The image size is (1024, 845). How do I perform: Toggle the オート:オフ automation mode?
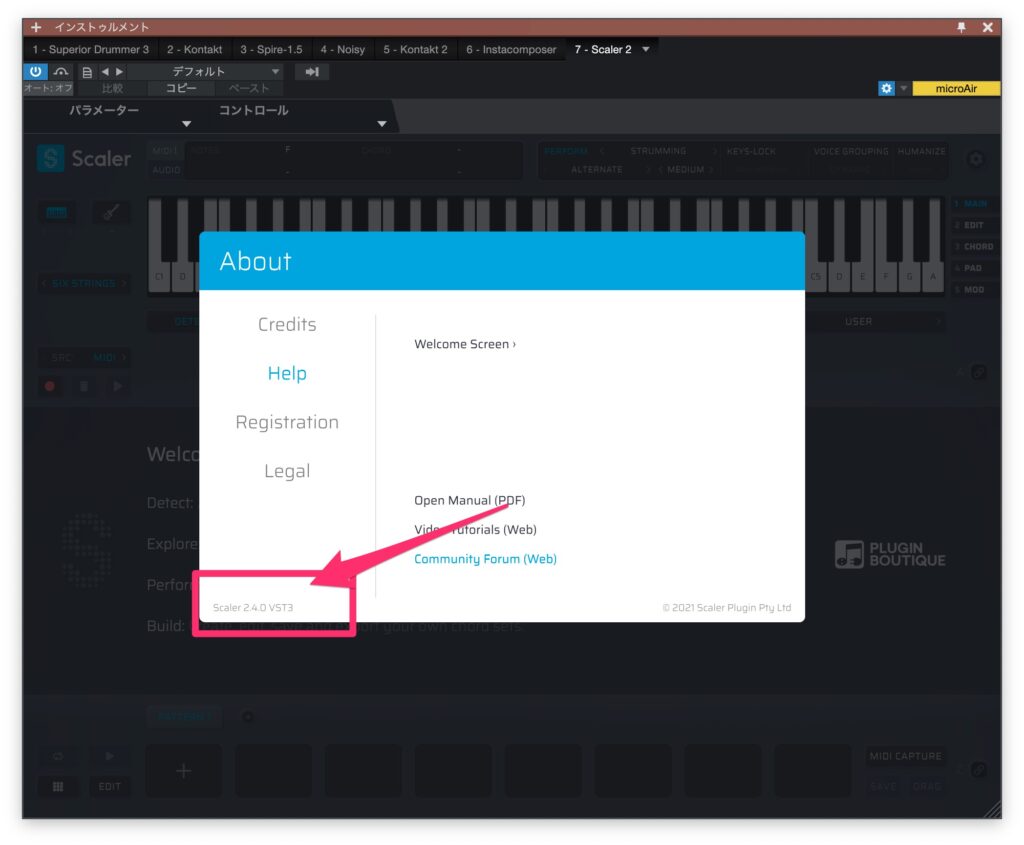coord(48,88)
